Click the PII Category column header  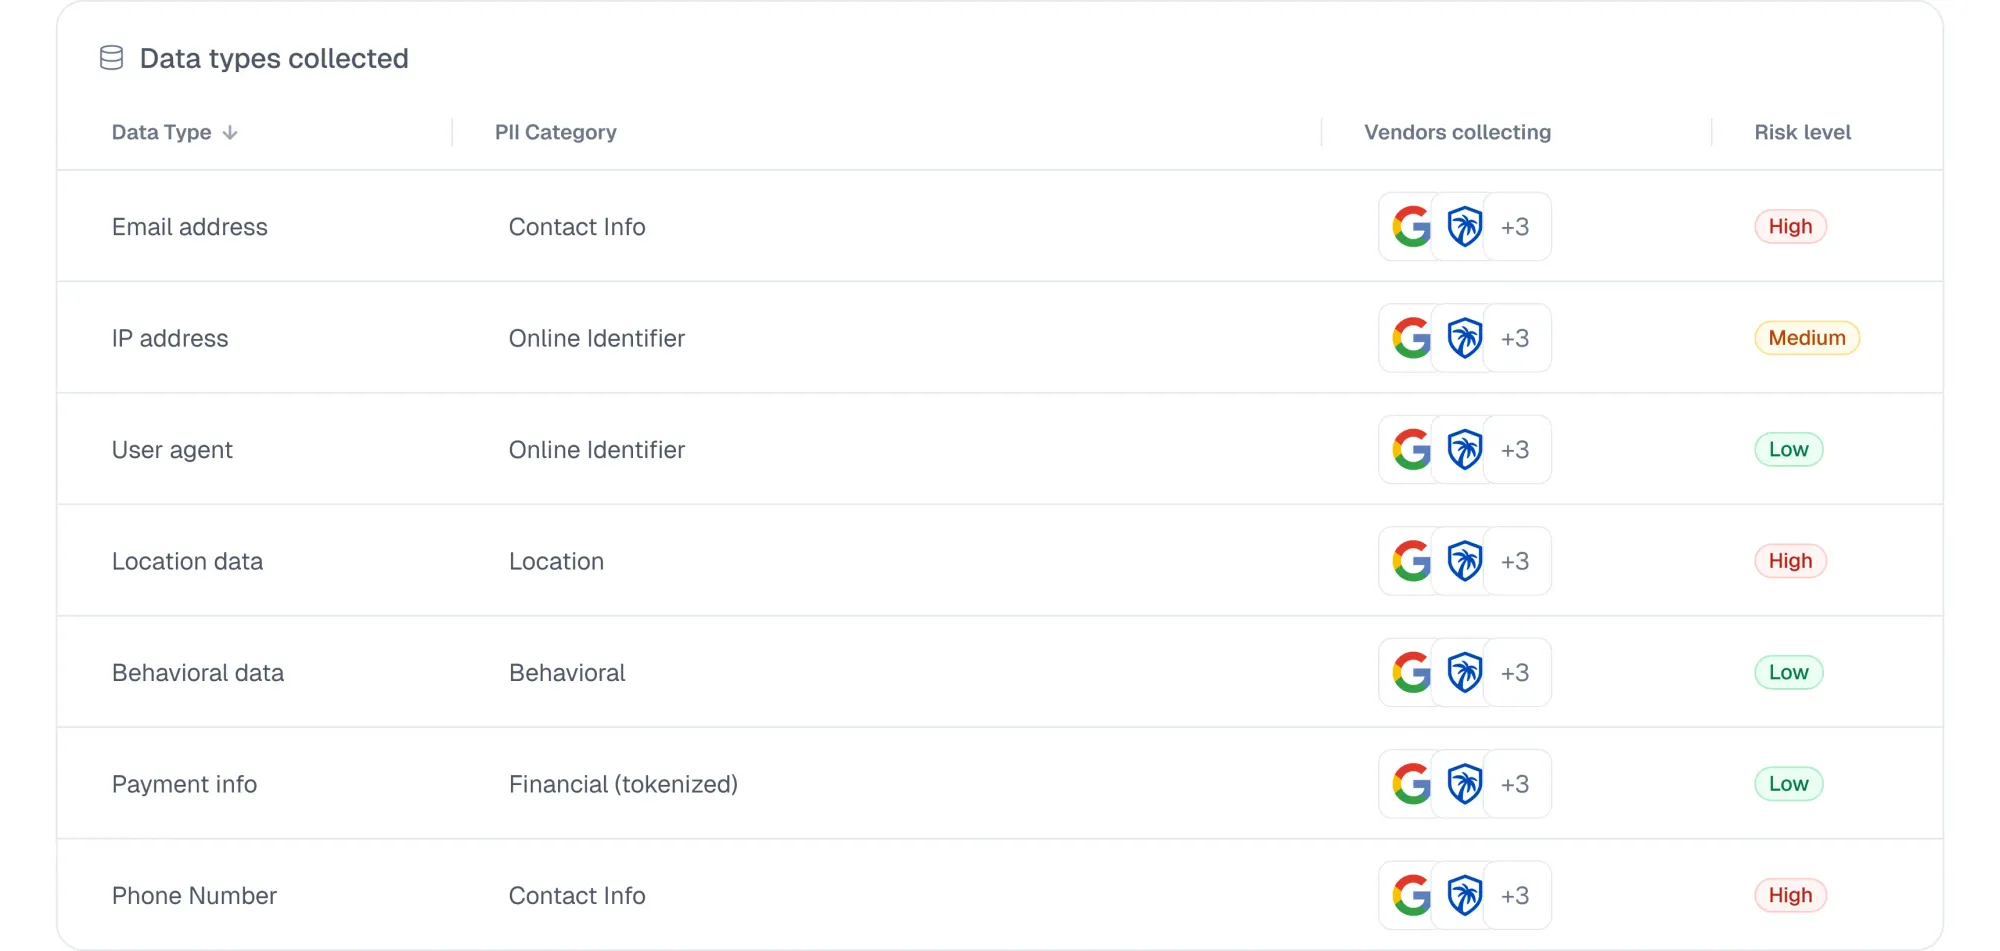(x=556, y=132)
